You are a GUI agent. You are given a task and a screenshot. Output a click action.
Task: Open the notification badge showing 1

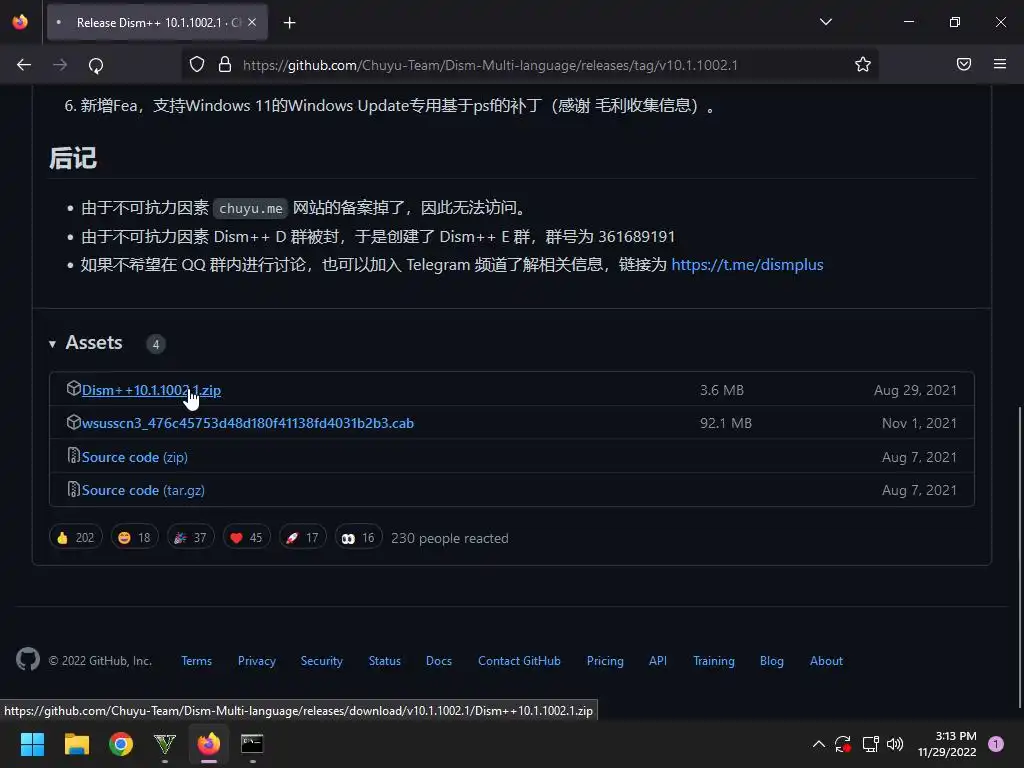pos(995,744)
